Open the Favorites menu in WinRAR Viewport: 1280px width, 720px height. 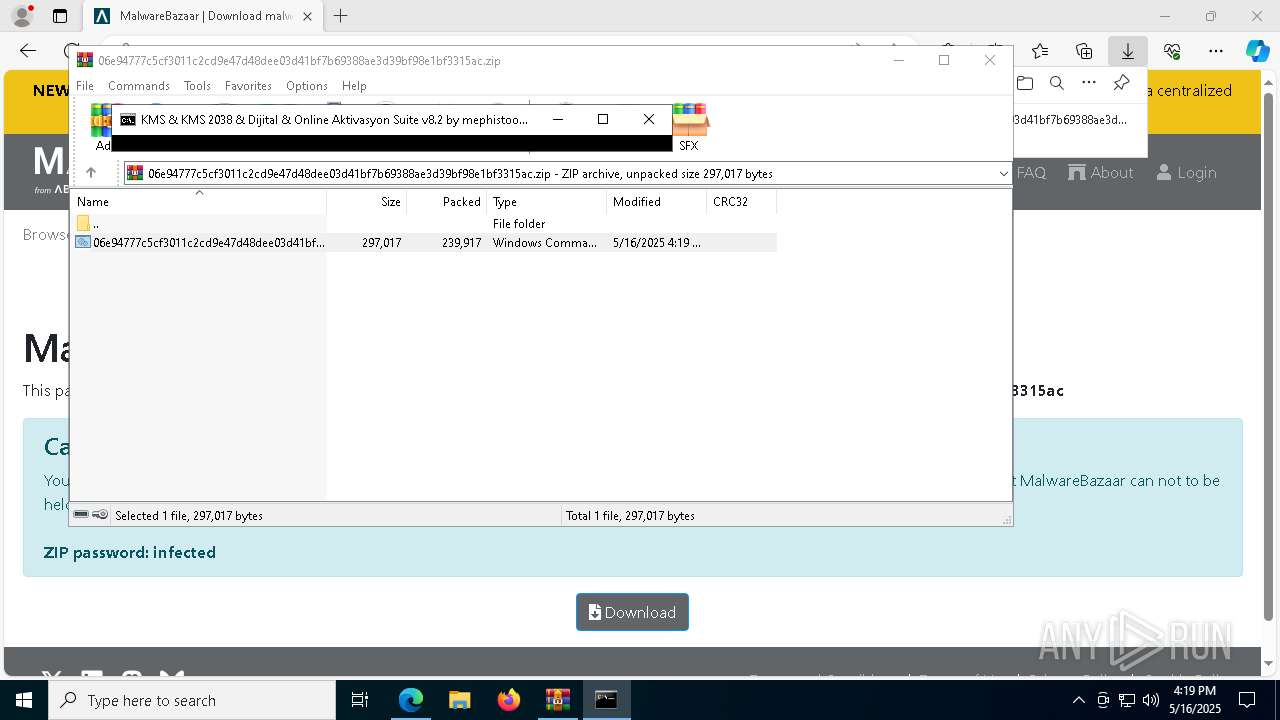(x=248, y=86)
